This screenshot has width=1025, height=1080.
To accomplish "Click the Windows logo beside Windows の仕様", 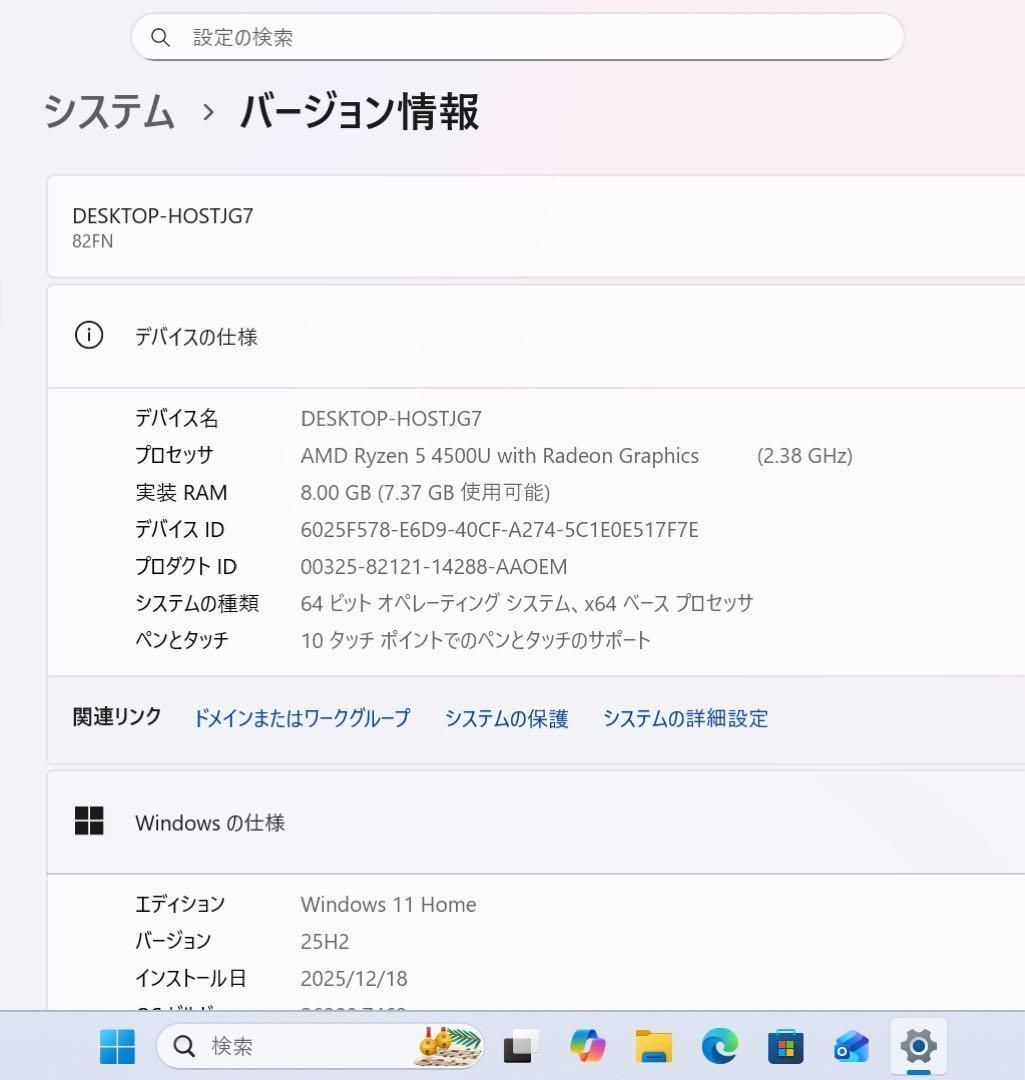I will tap(89, 820).
